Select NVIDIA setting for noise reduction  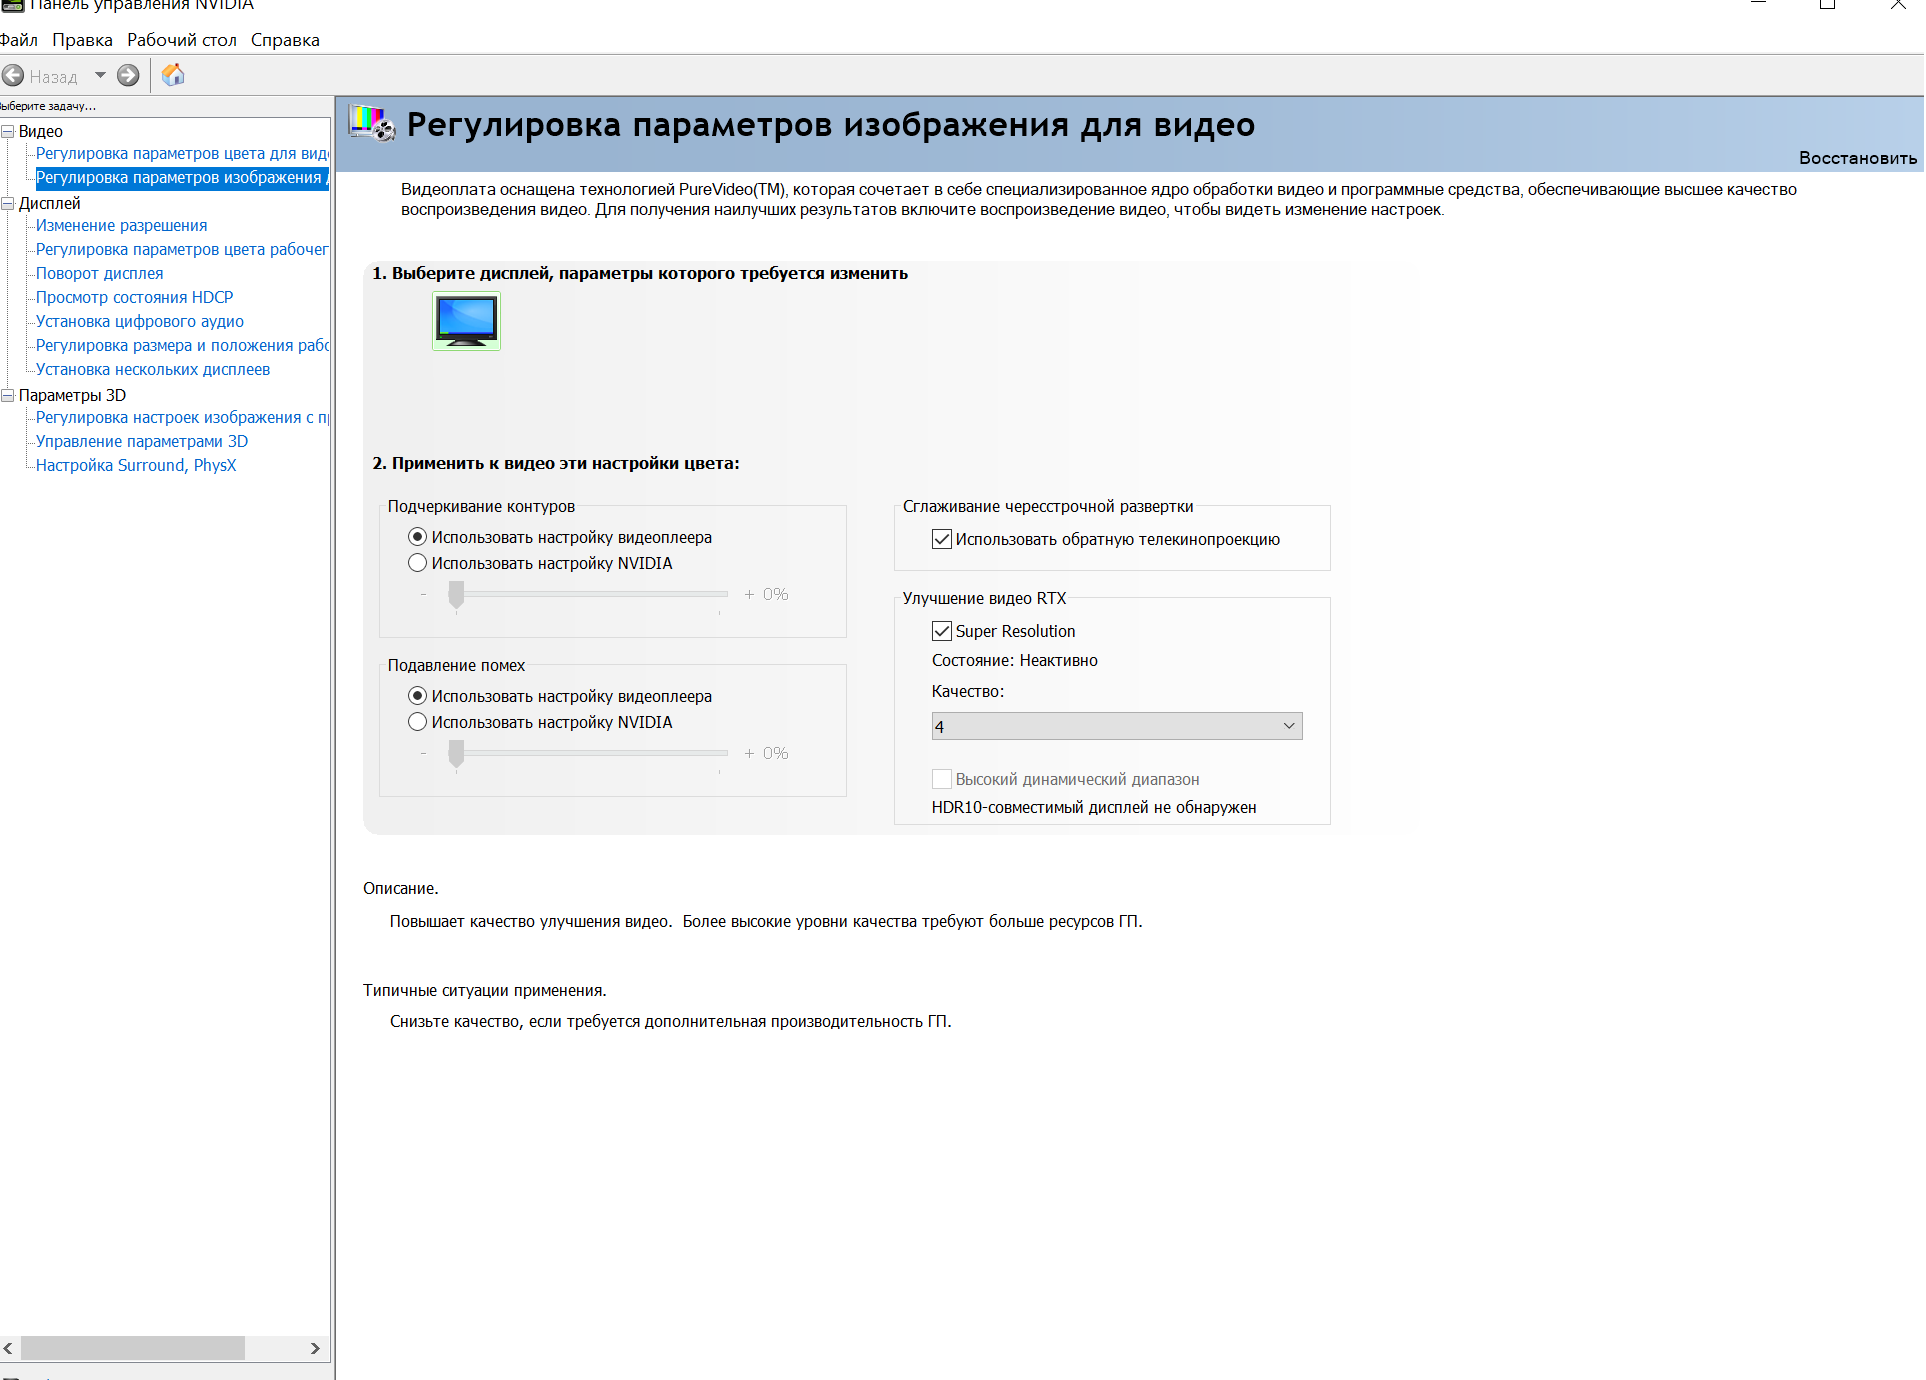(418, 722)
